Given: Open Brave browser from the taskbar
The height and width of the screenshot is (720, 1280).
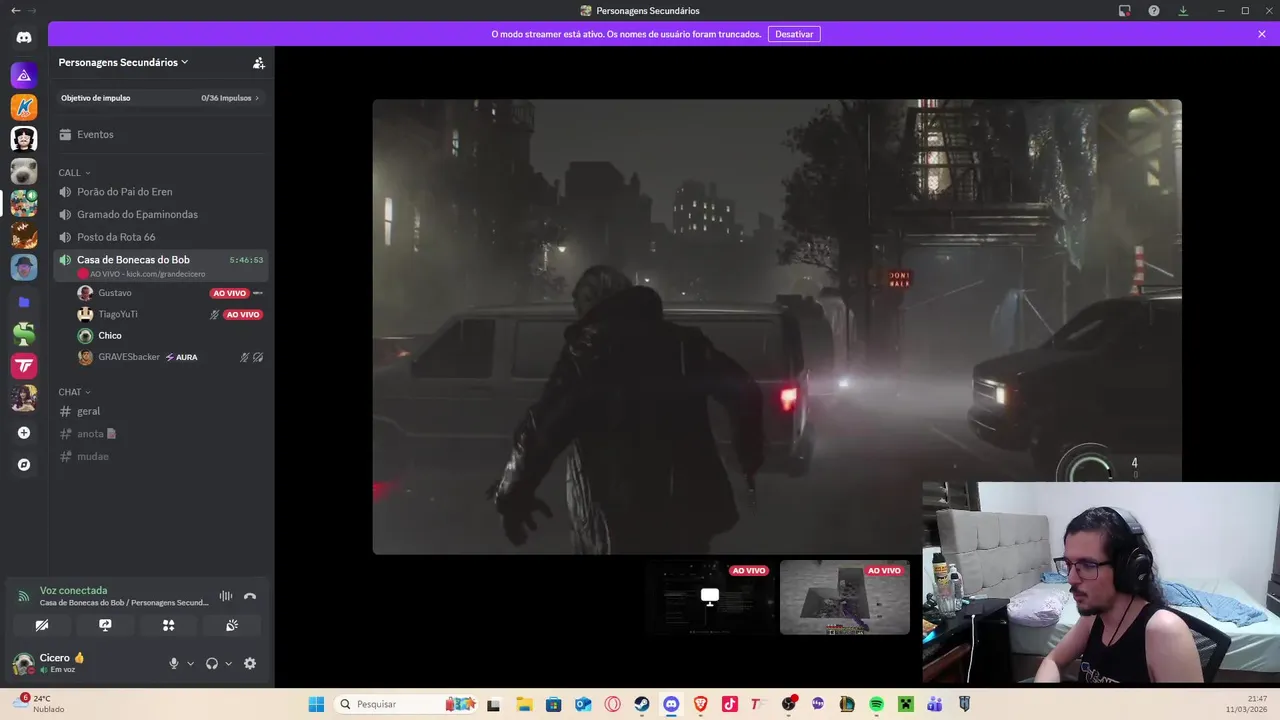Looking at the screenshot, I should click(x=701, y=704).
